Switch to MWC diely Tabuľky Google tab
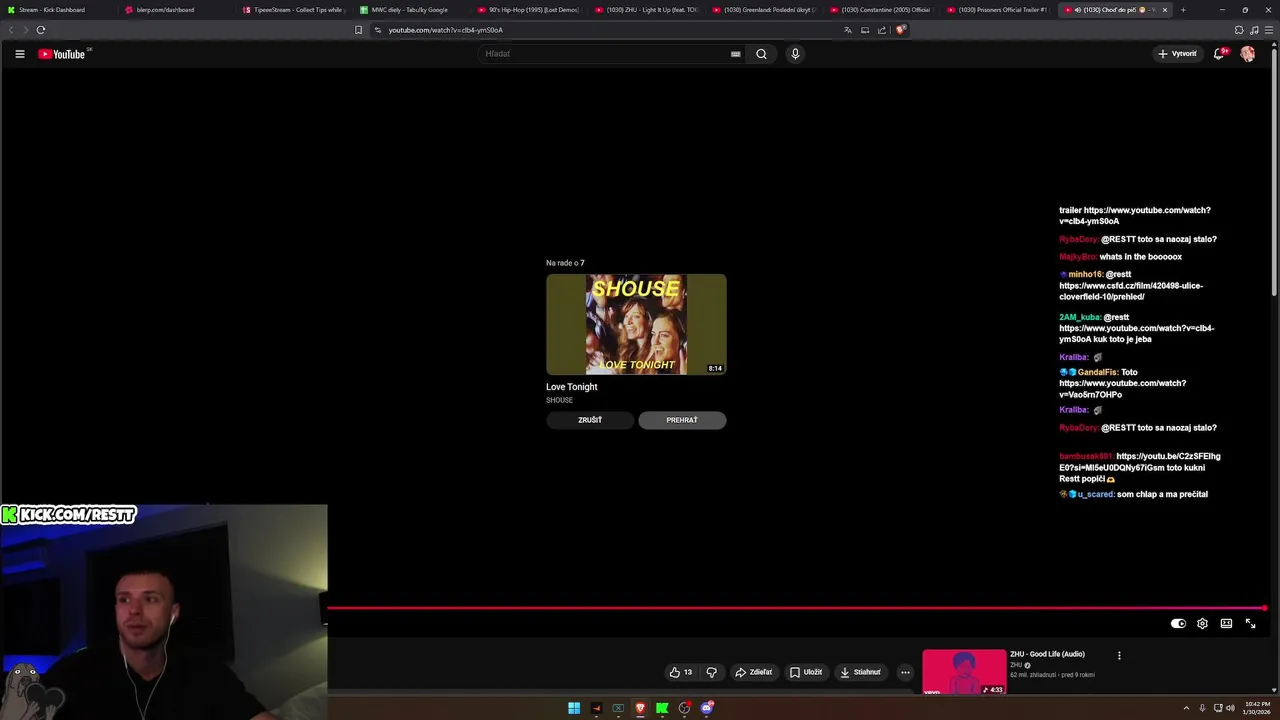1280x720 pixels. (410, 10)
